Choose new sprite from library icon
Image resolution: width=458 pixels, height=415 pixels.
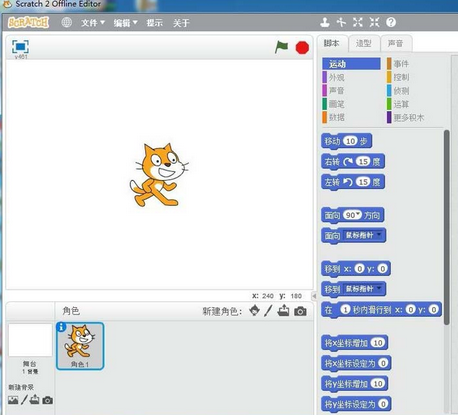point(255,311)
